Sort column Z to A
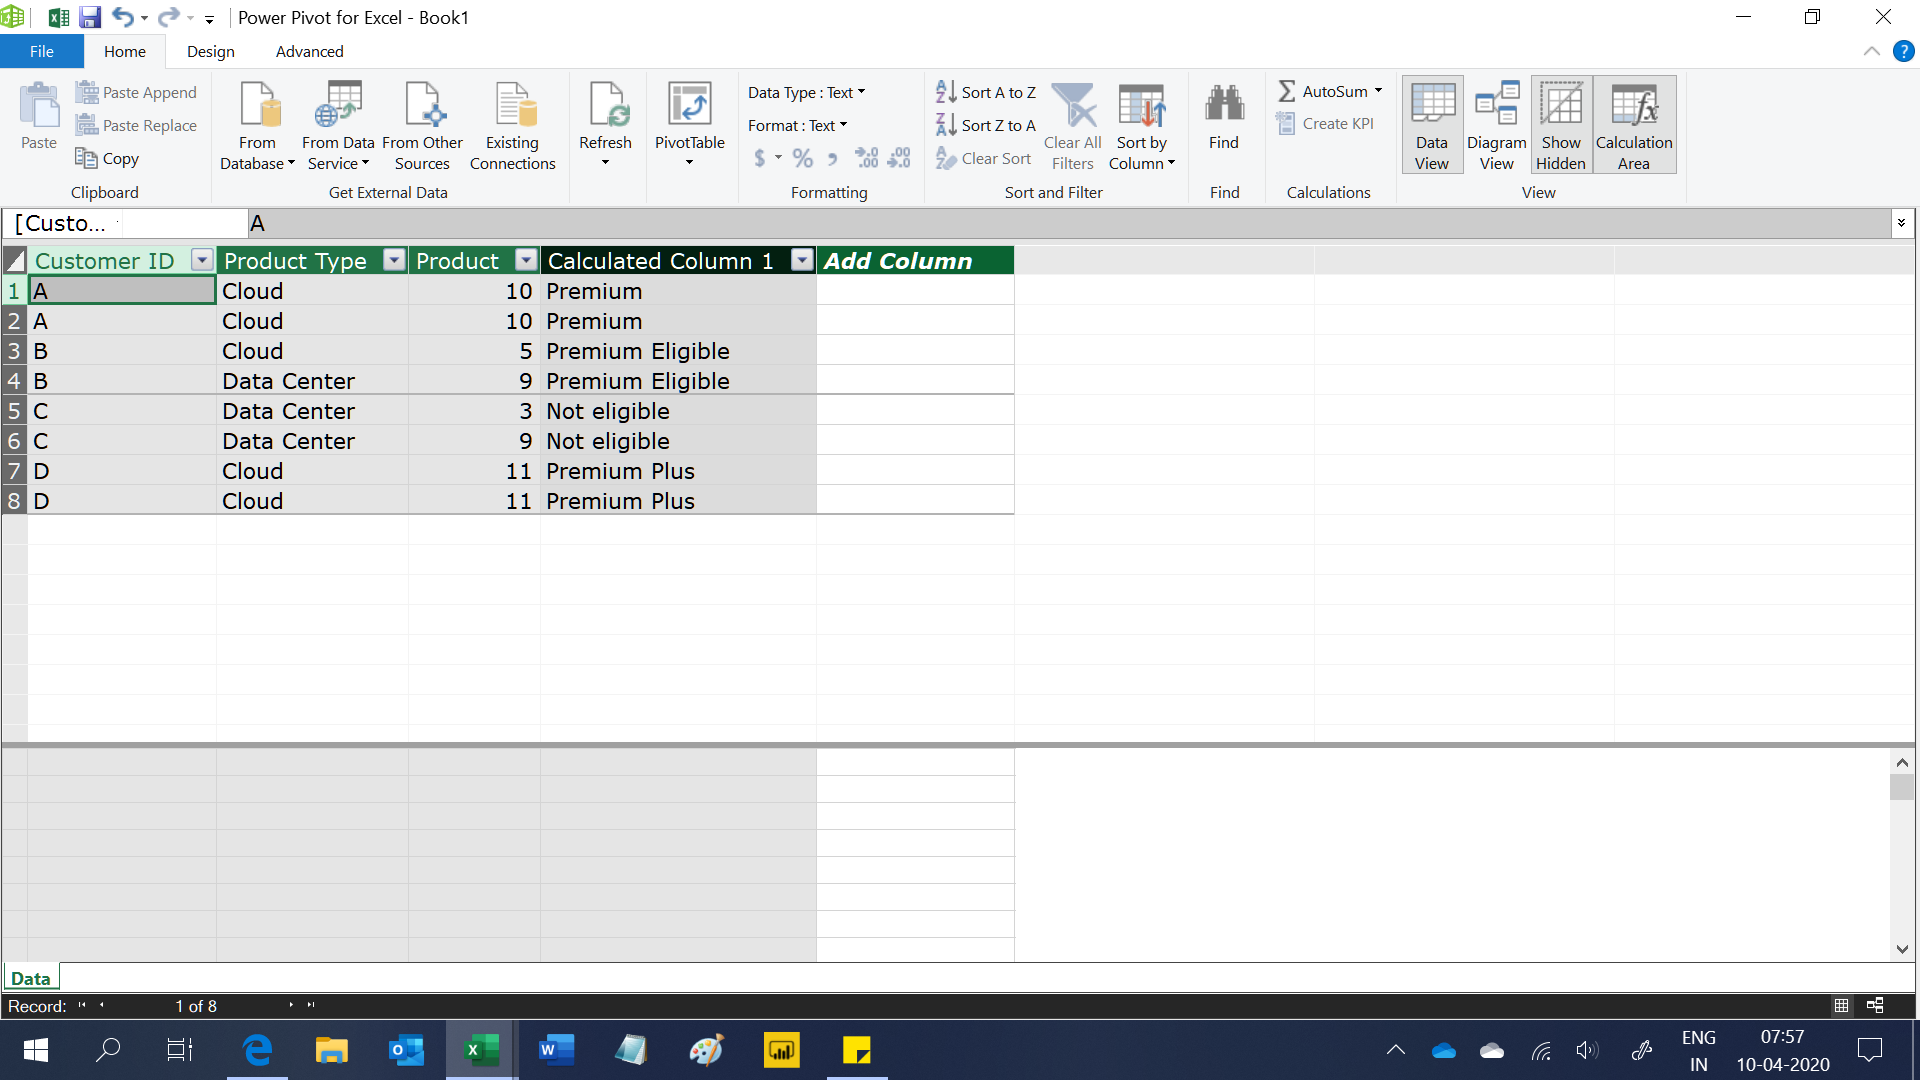 click(x=986, y=125)
